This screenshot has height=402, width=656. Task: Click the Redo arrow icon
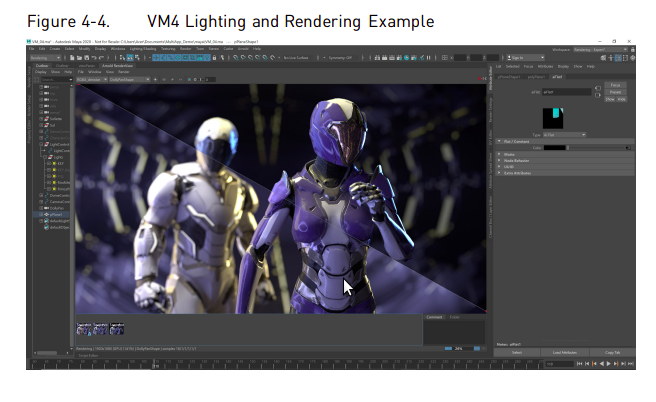coord(101,58)
